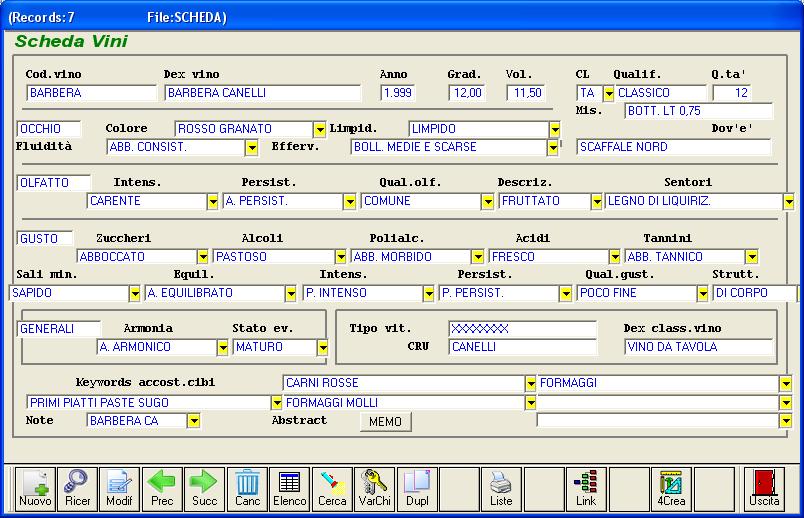Open the Qual.olf. COMUNE dropdown

[x=488, y=202]
